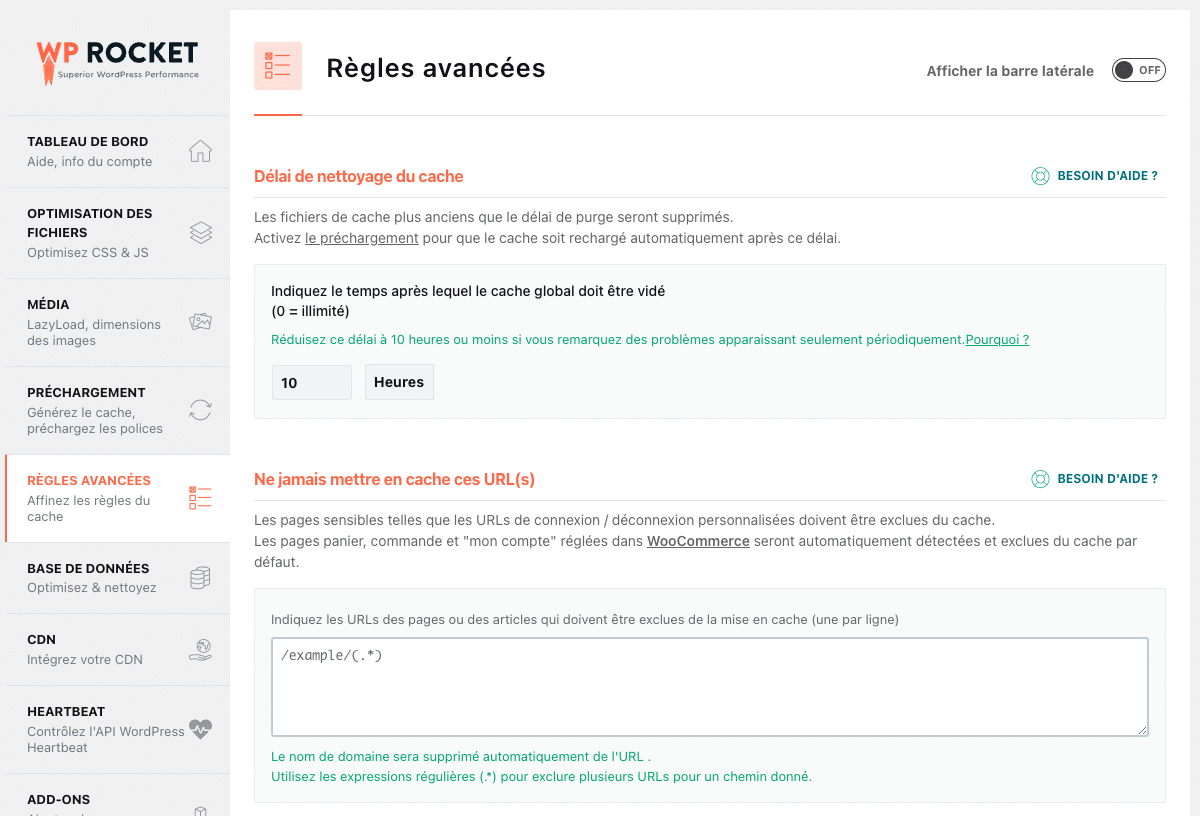Click the Règles avancées header icon

tap(278, 66)
